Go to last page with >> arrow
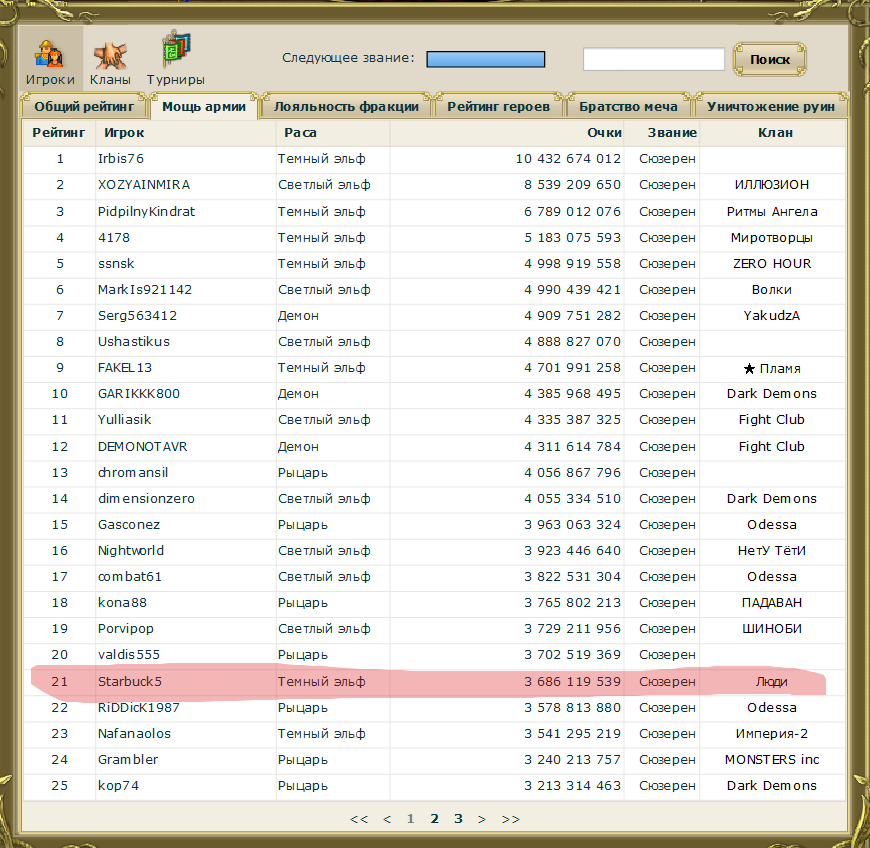This screenshot has height=848, width=870. 510,819
